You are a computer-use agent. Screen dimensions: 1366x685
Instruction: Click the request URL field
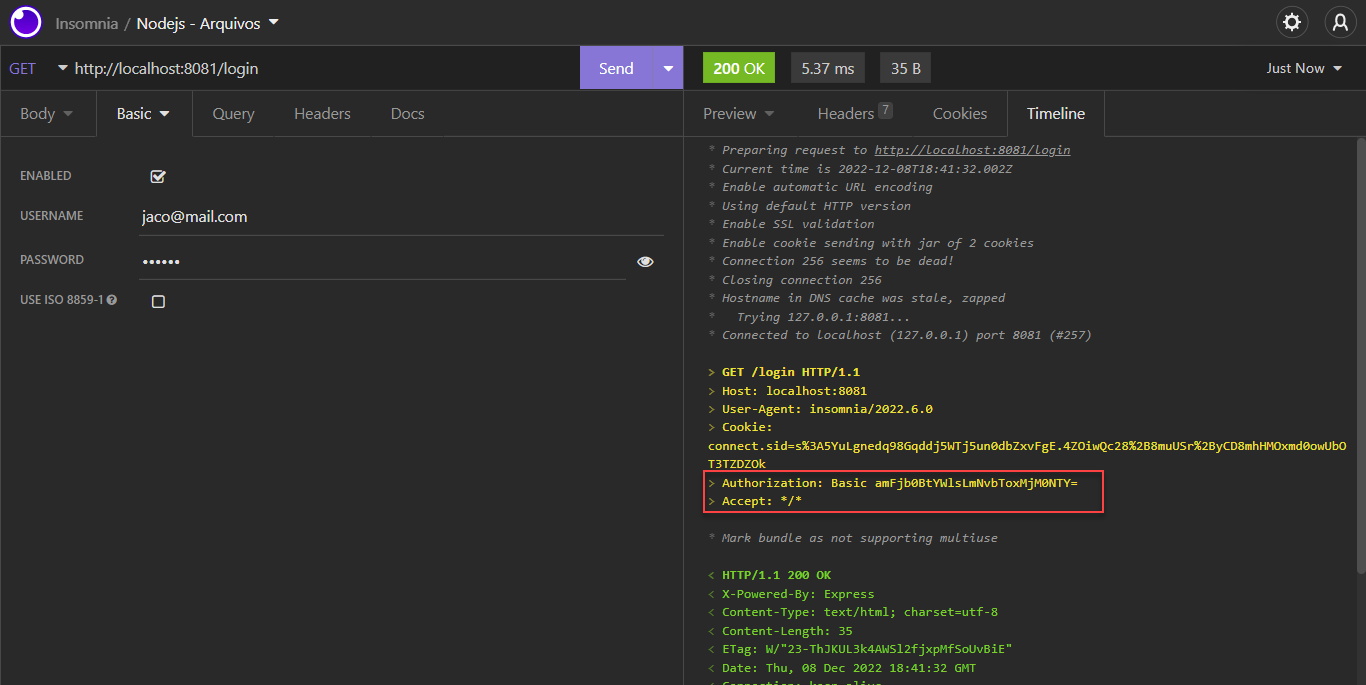(323, 68)
